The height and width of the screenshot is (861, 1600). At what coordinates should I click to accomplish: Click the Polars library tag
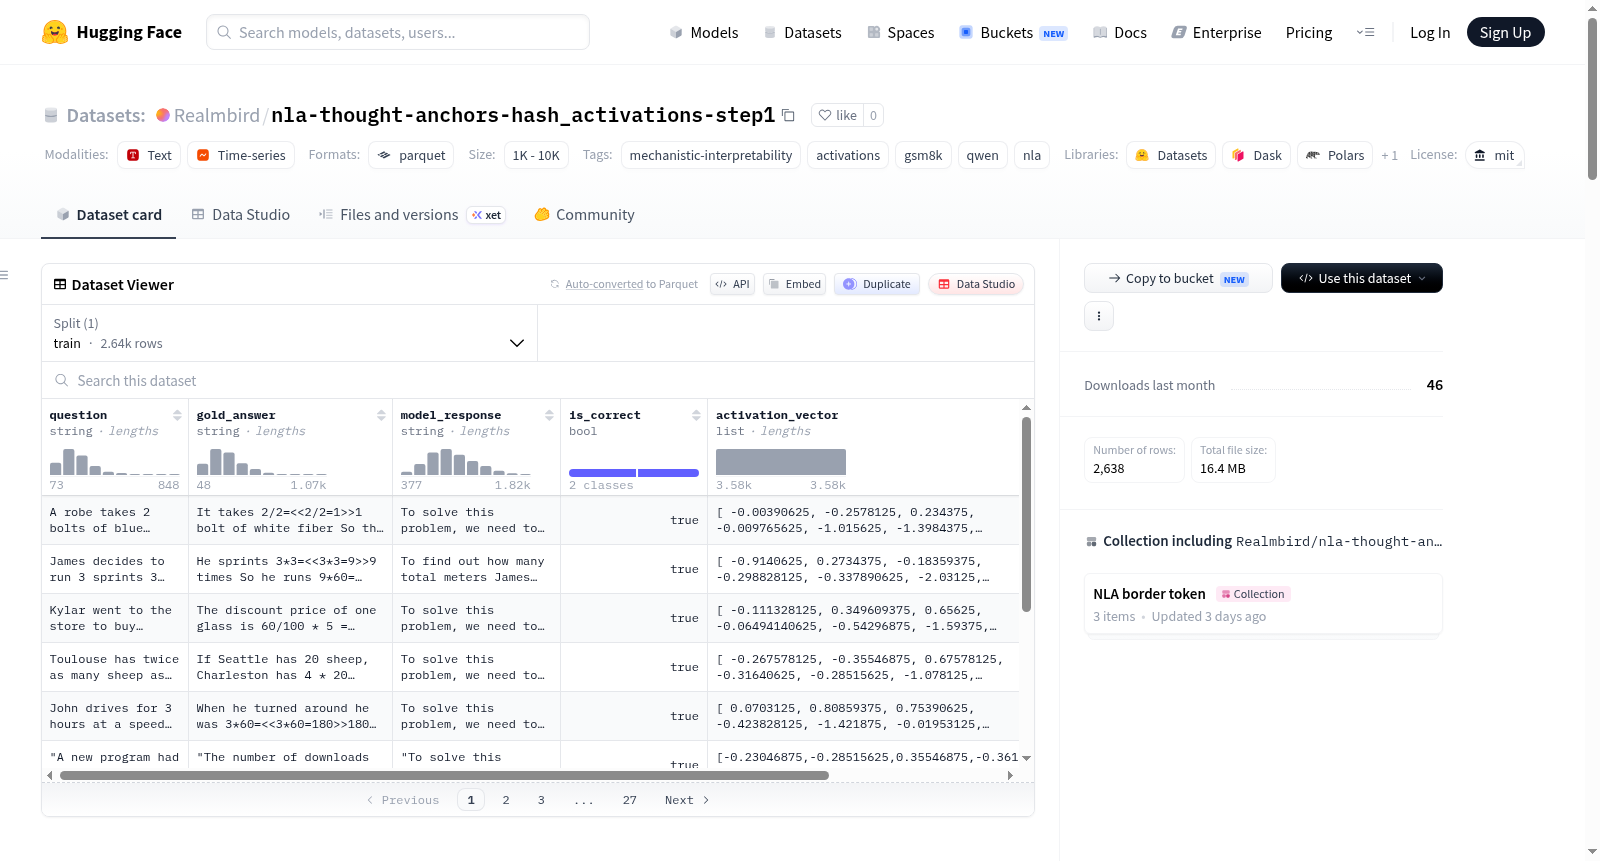[x=1335, y=155]
